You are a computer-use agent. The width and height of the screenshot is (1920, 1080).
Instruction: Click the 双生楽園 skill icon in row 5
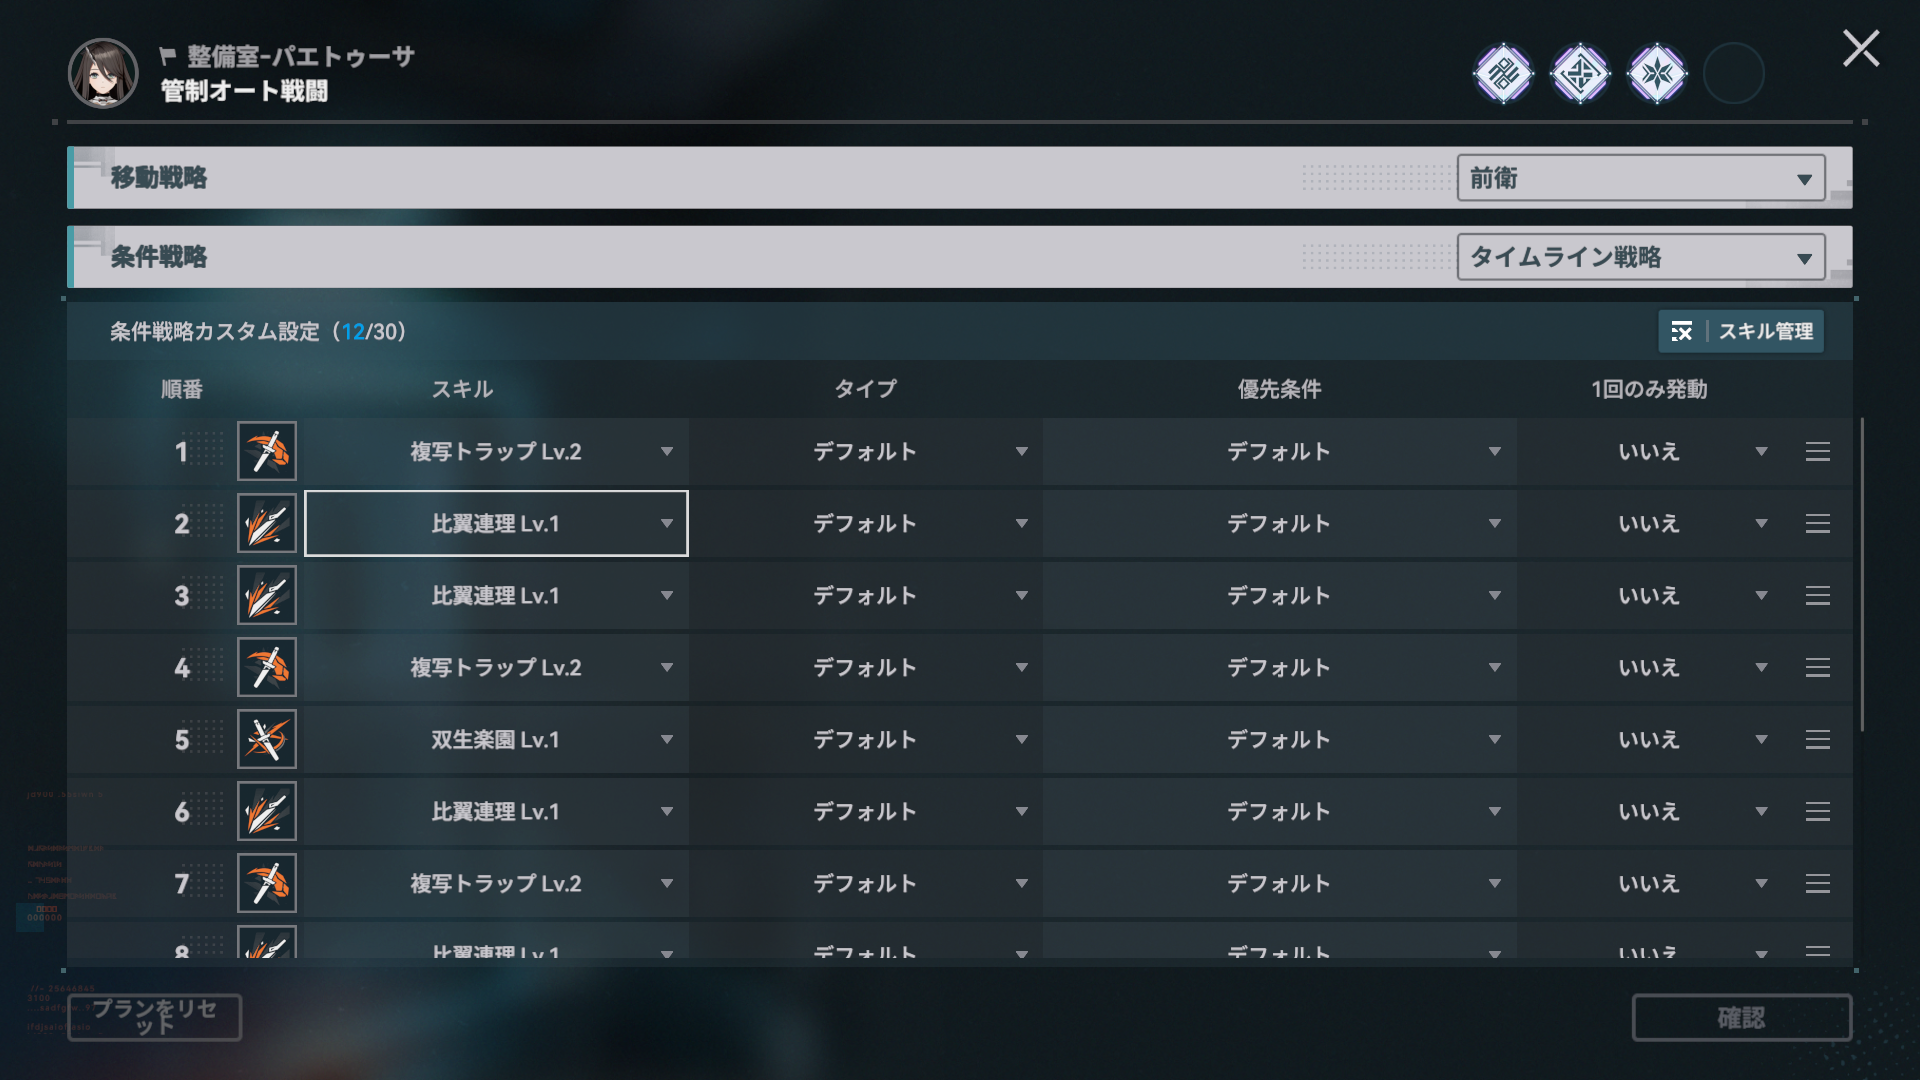[x=266, y=739]
